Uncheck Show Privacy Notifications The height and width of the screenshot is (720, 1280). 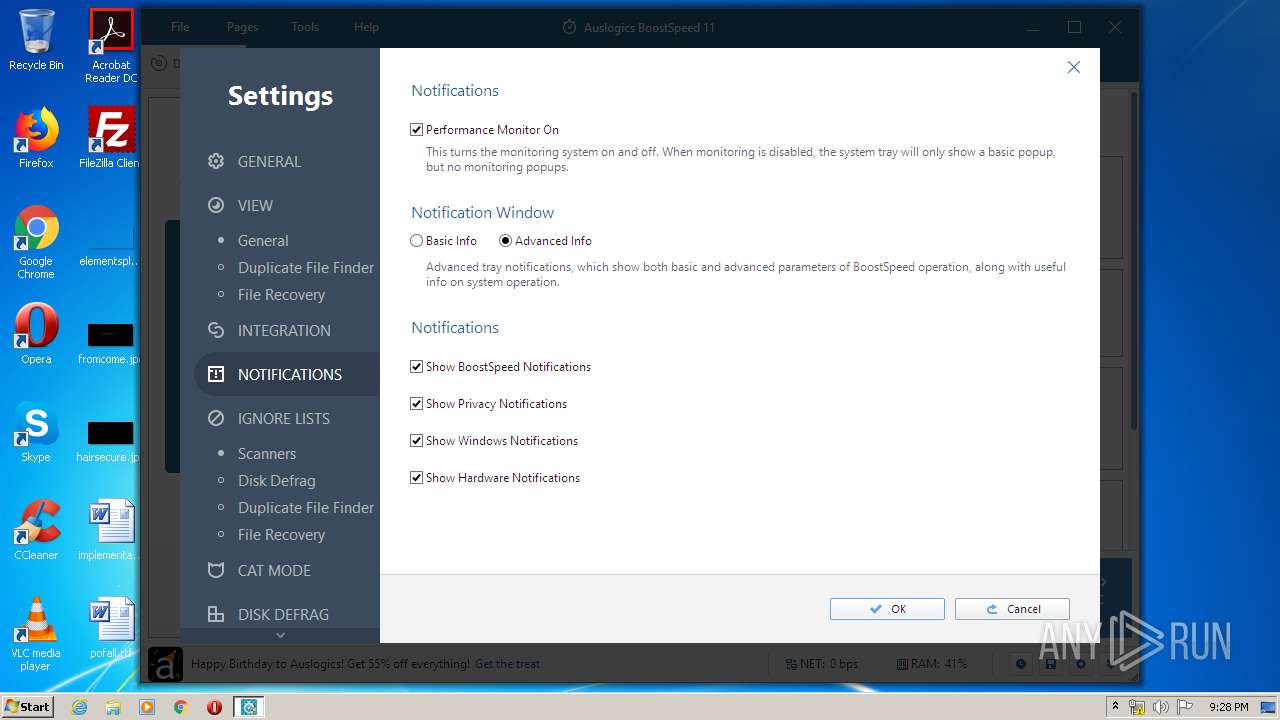pos(417,404)
